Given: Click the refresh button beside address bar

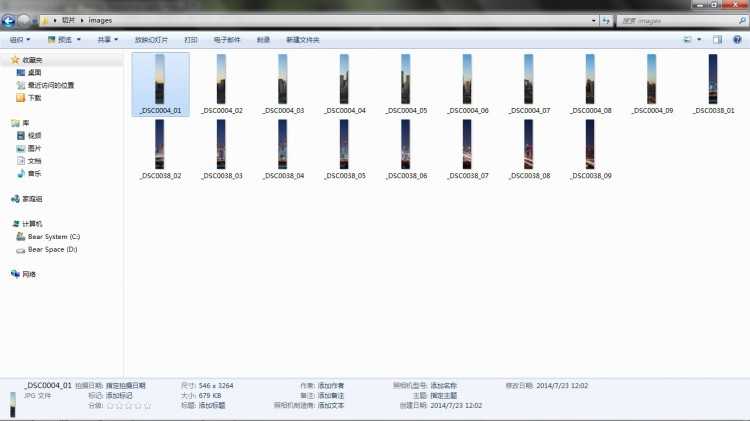Looking at the screenshot, I should pyautogui.click(x=607, y=20).
